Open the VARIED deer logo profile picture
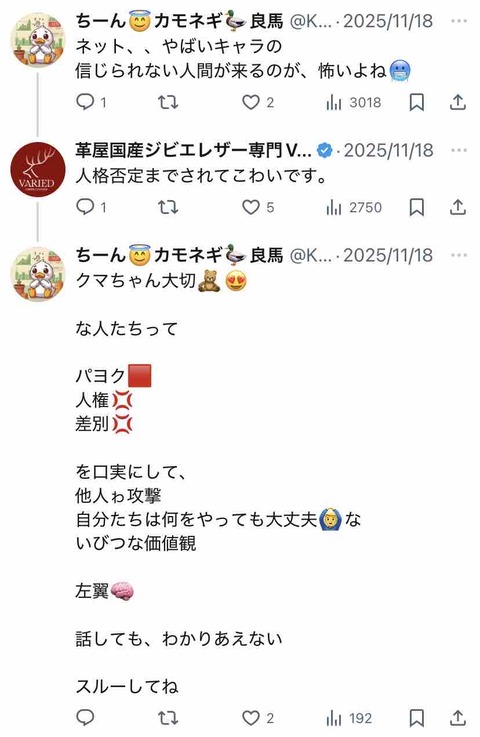 coord(38,169)
